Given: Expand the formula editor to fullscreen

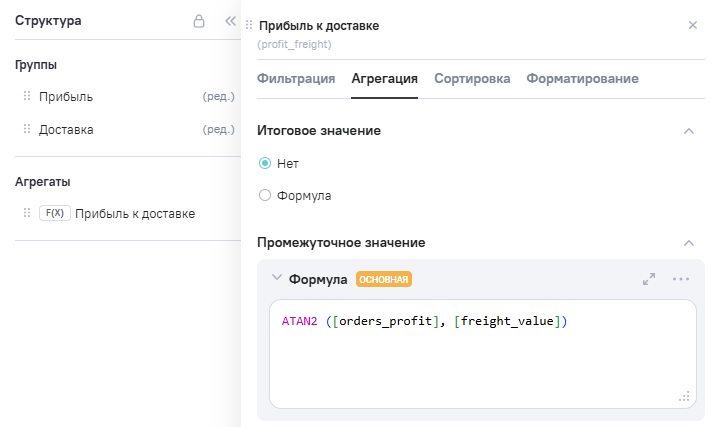Looking at the screenshot, I should tap(649, 279).
